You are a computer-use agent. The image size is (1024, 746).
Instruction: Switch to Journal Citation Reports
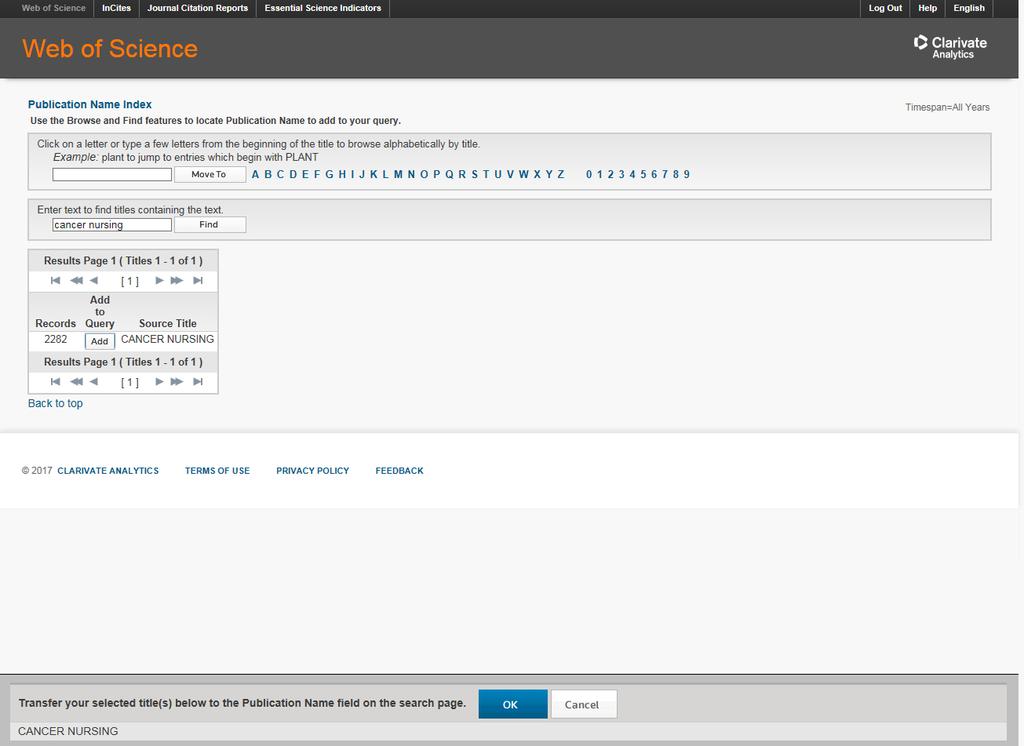click(197, 8)
